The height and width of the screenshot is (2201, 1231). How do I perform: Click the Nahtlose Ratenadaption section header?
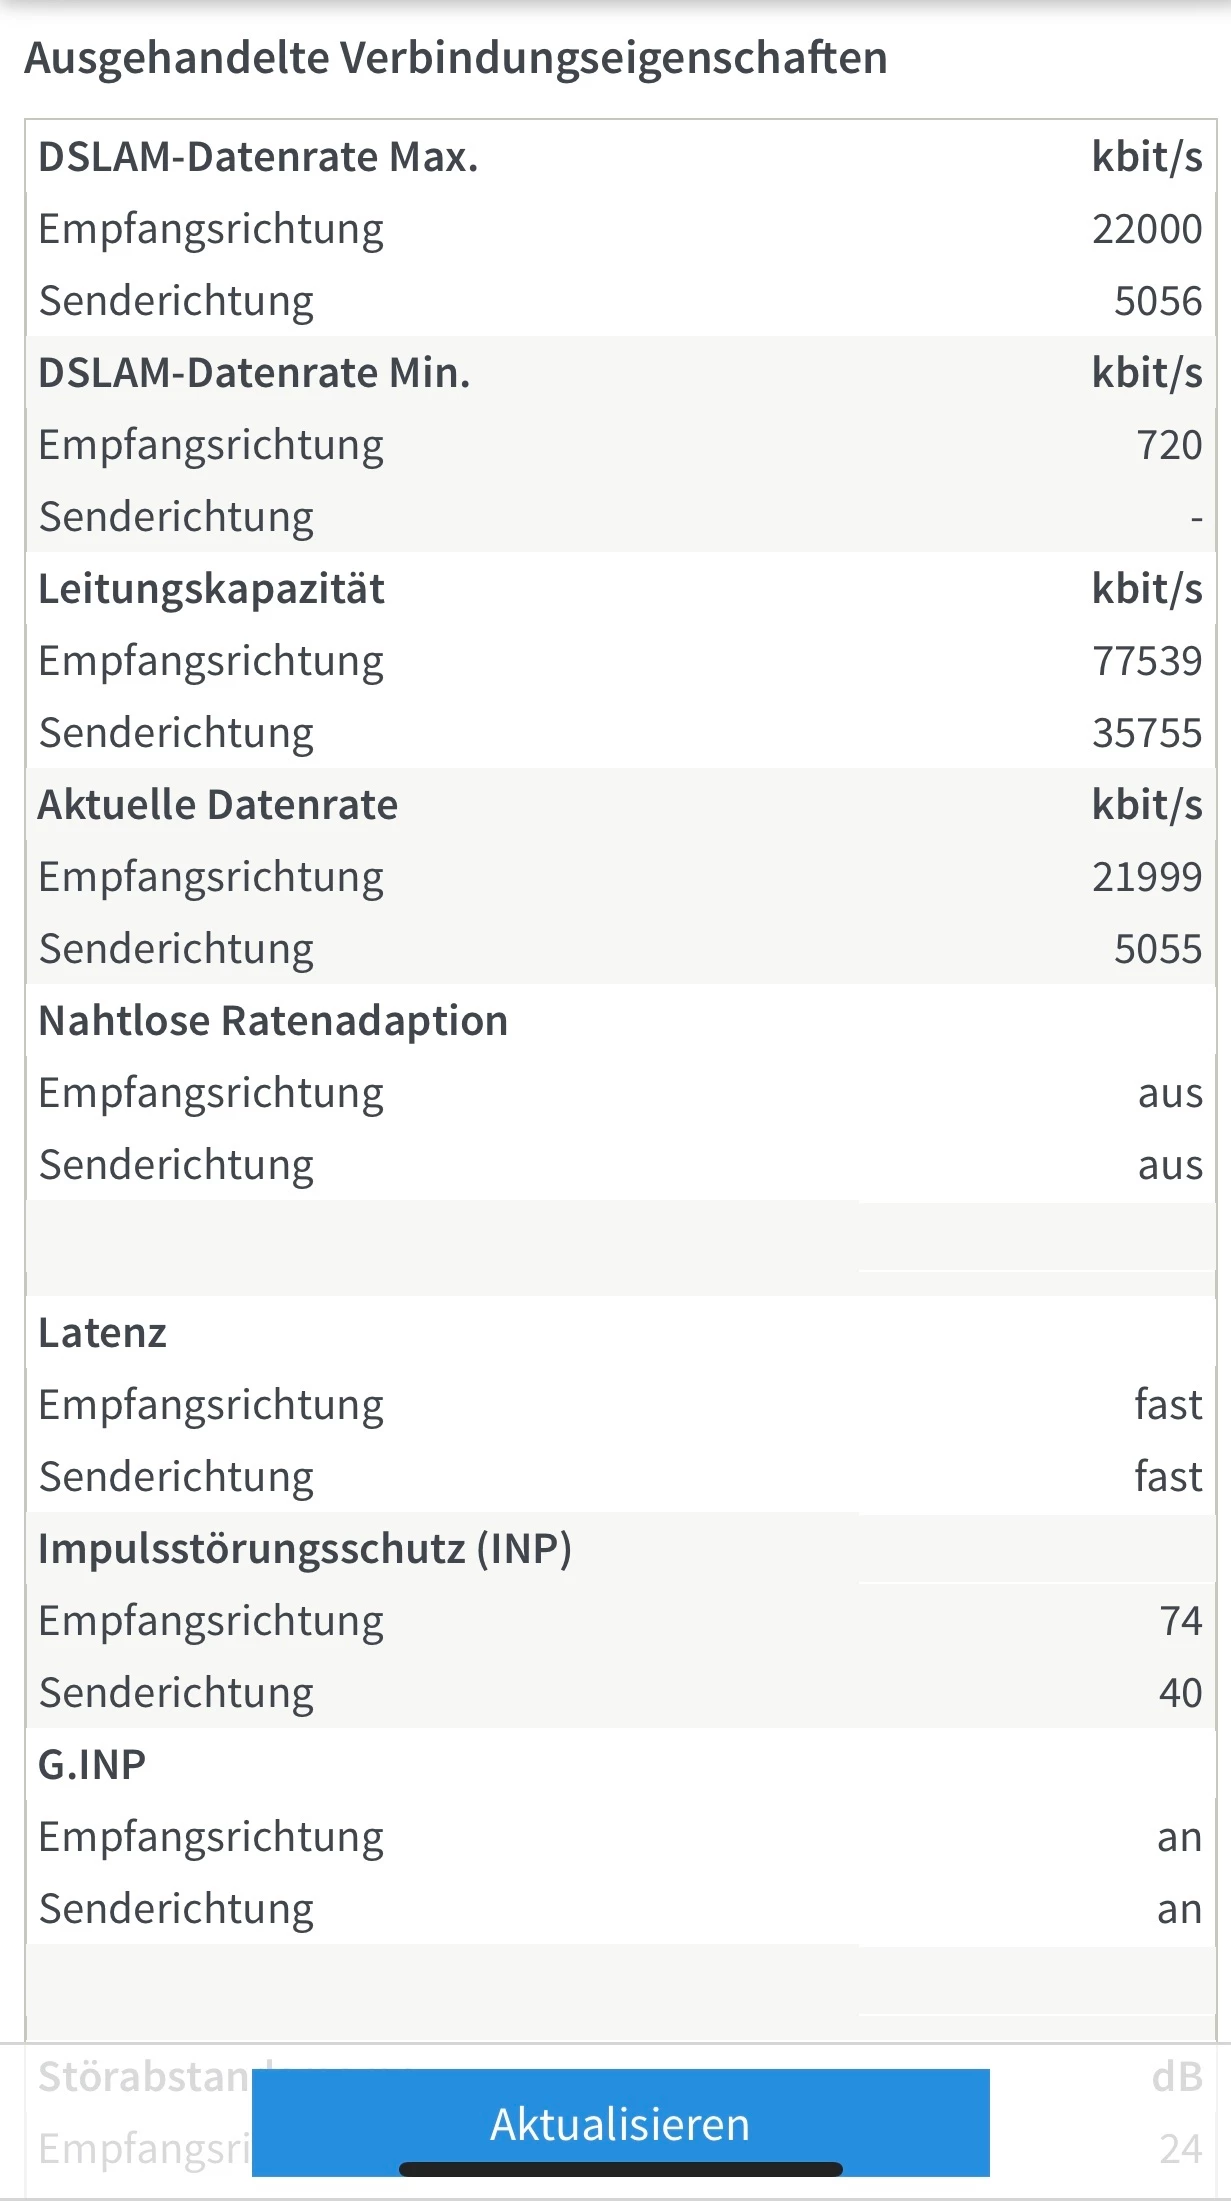pyautogui.click(x=273, y=1021)
